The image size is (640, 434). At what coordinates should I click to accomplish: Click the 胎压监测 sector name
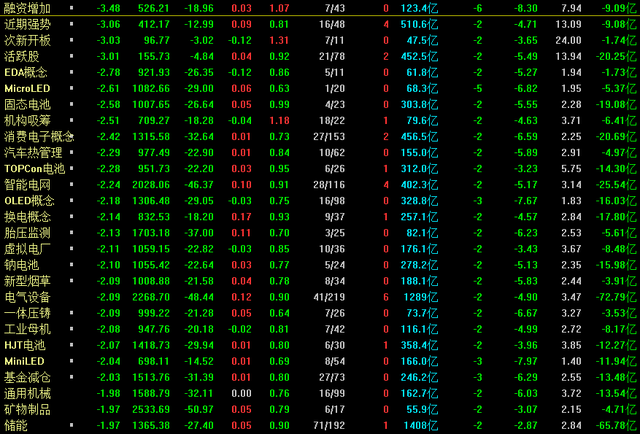27,233
